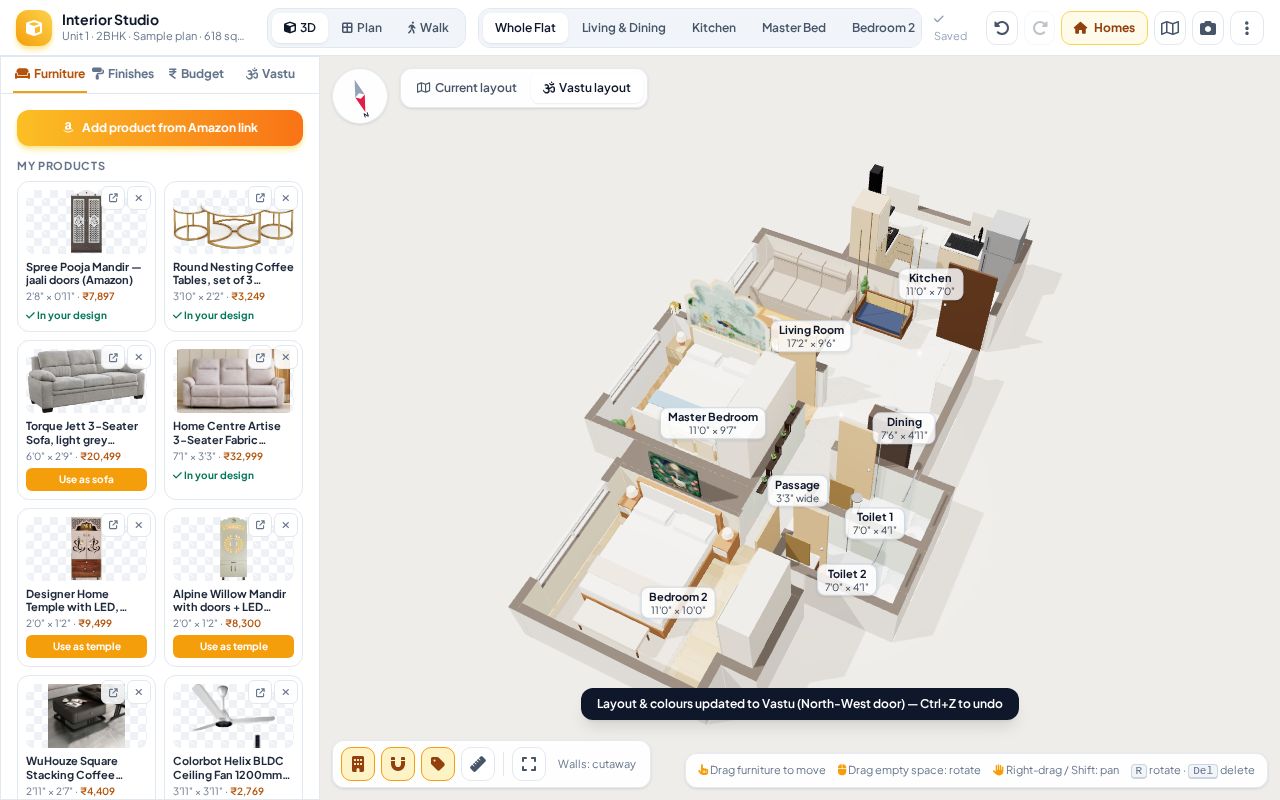
Task: Select the Vastu layout option
Action: [x=587, y=88]
